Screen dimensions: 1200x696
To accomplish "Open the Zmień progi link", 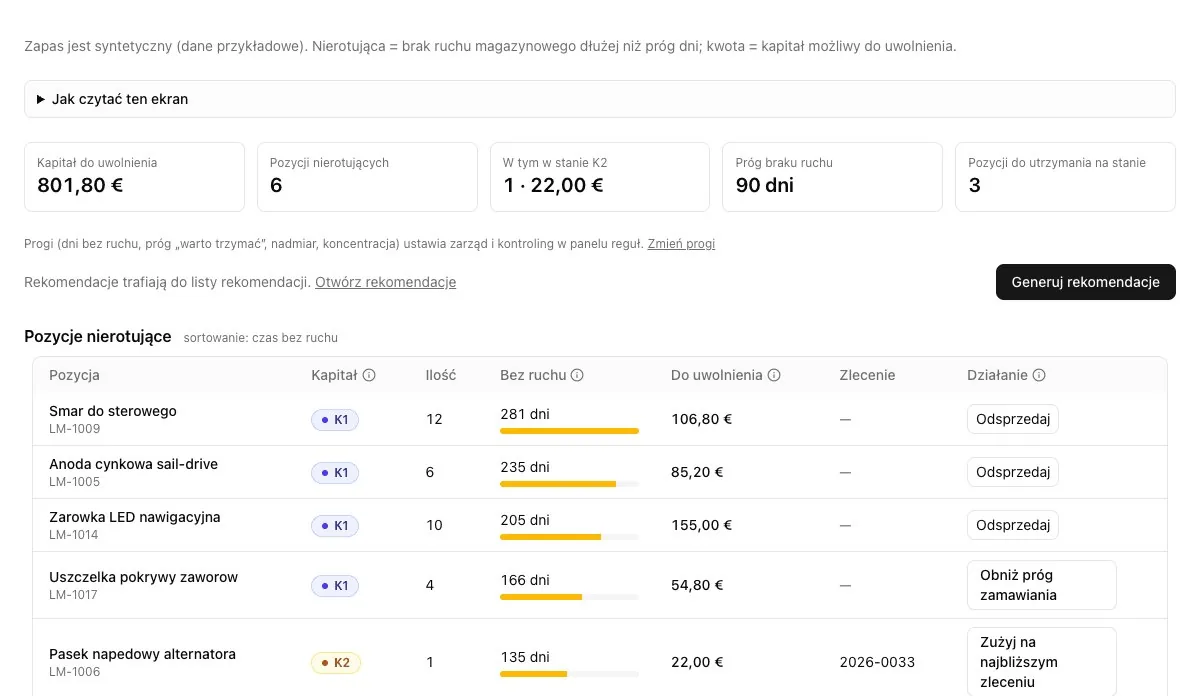I will click(681, 244).
